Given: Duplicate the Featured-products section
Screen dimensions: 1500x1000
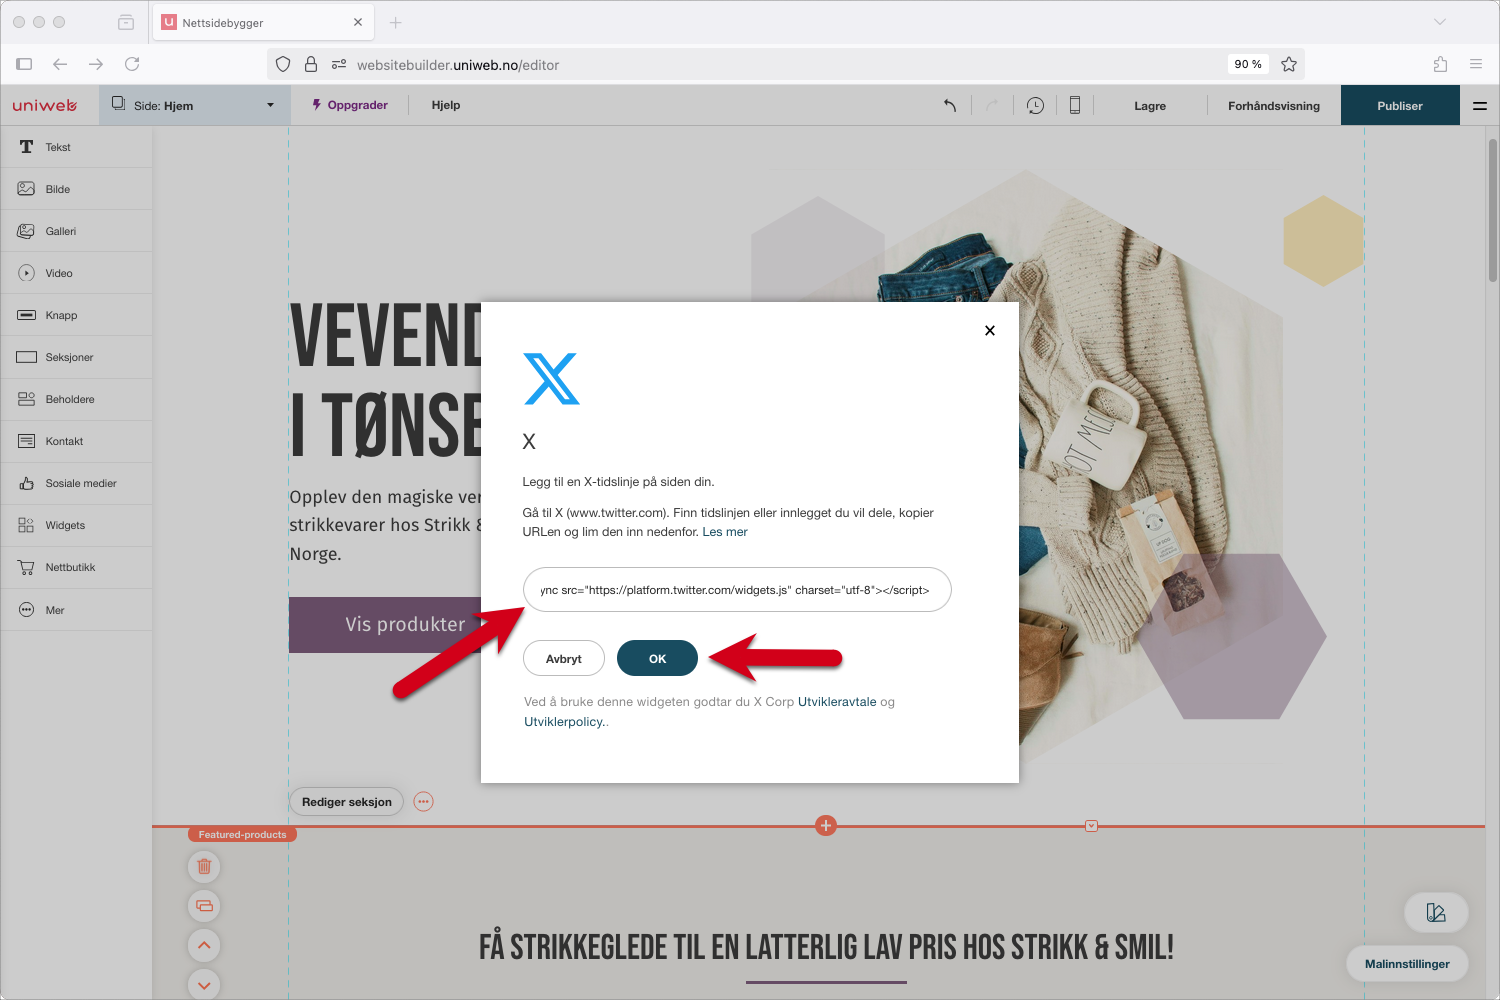Looking at the screenshot, I should tap(204, 906).
